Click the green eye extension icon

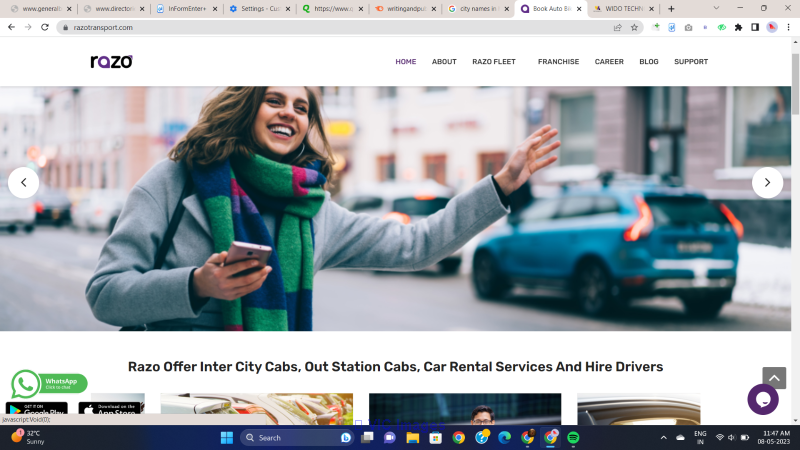(721, 28)
